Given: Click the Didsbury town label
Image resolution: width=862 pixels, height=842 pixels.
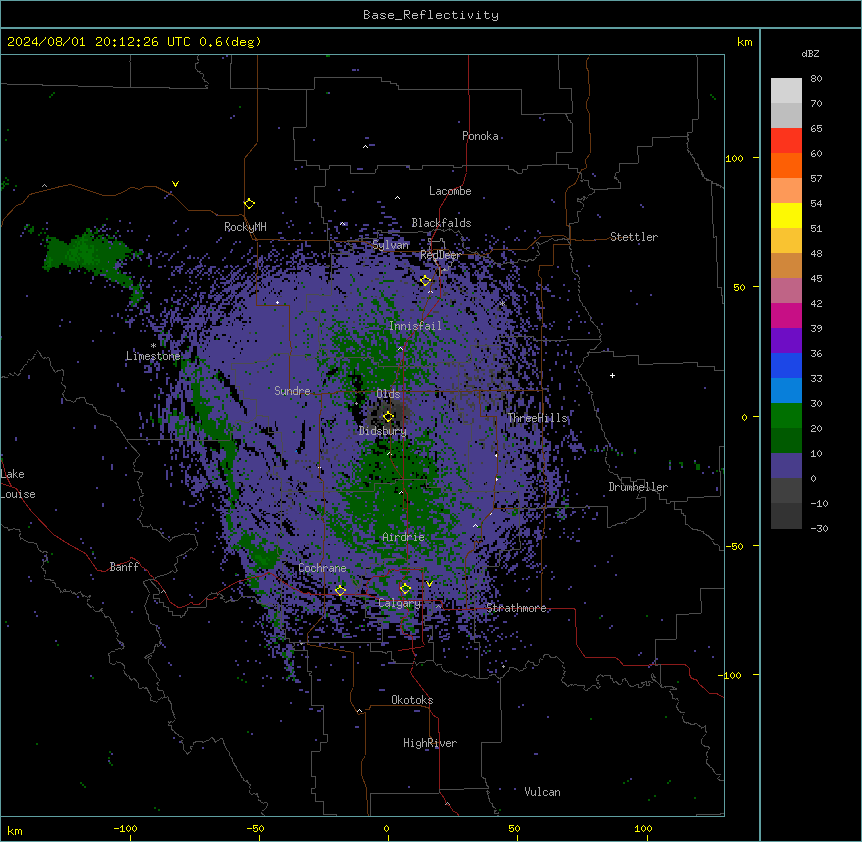Looking at the screenshot, I should 383,431.
